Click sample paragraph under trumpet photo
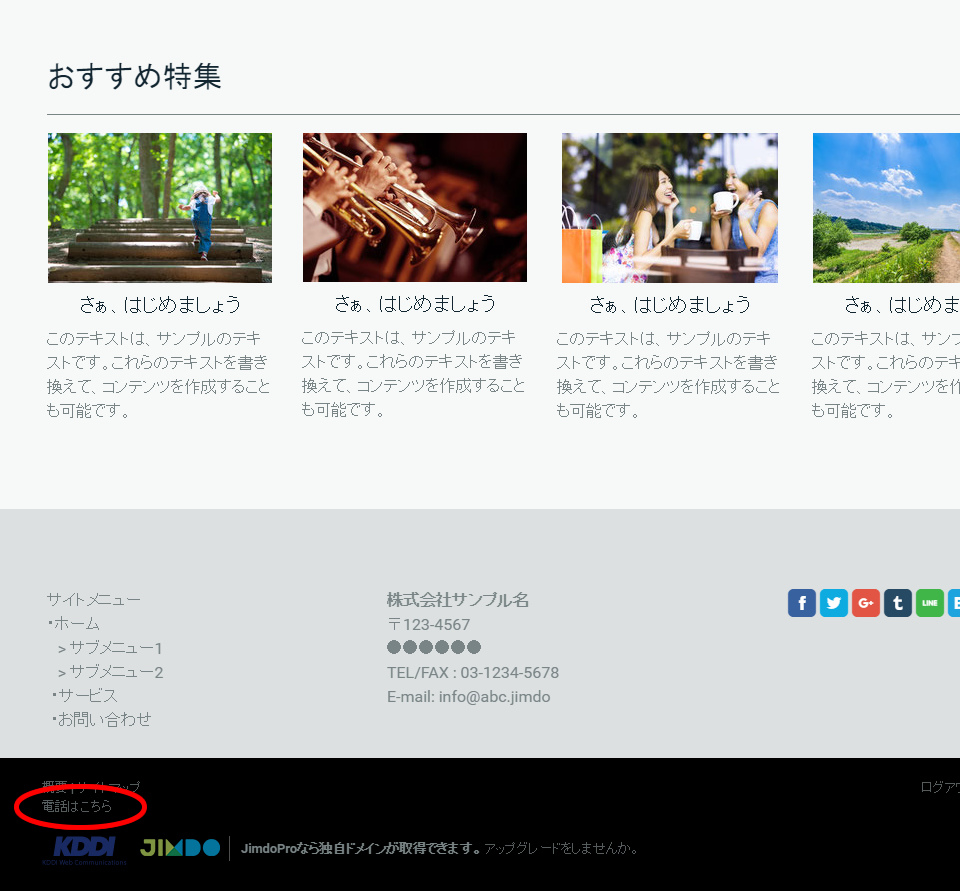 (413, 374)
